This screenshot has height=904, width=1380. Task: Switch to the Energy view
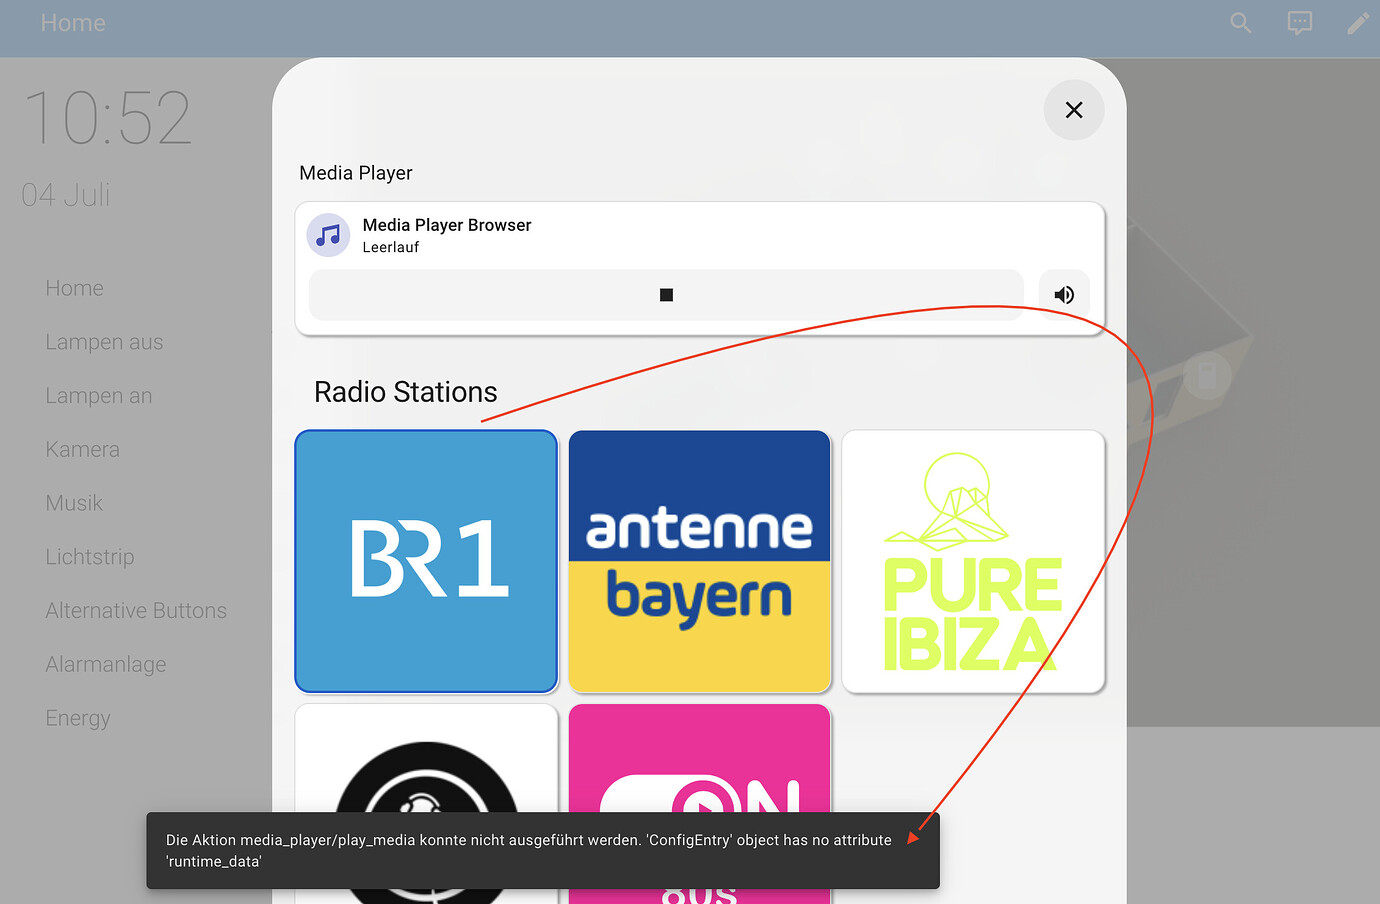(77, 717)
